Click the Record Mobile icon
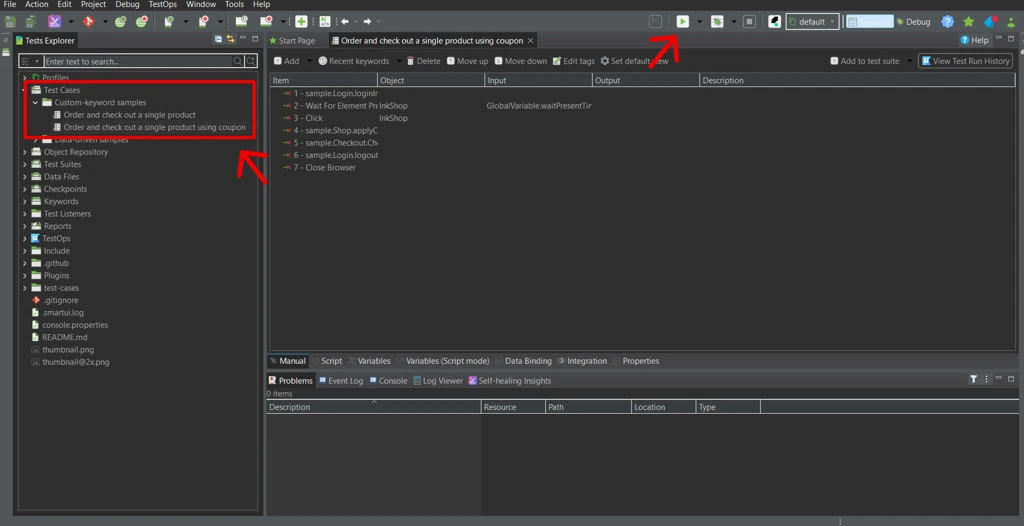Viewport: 1024px width, 526px height. pyautogui.click(x=203, y=22)
